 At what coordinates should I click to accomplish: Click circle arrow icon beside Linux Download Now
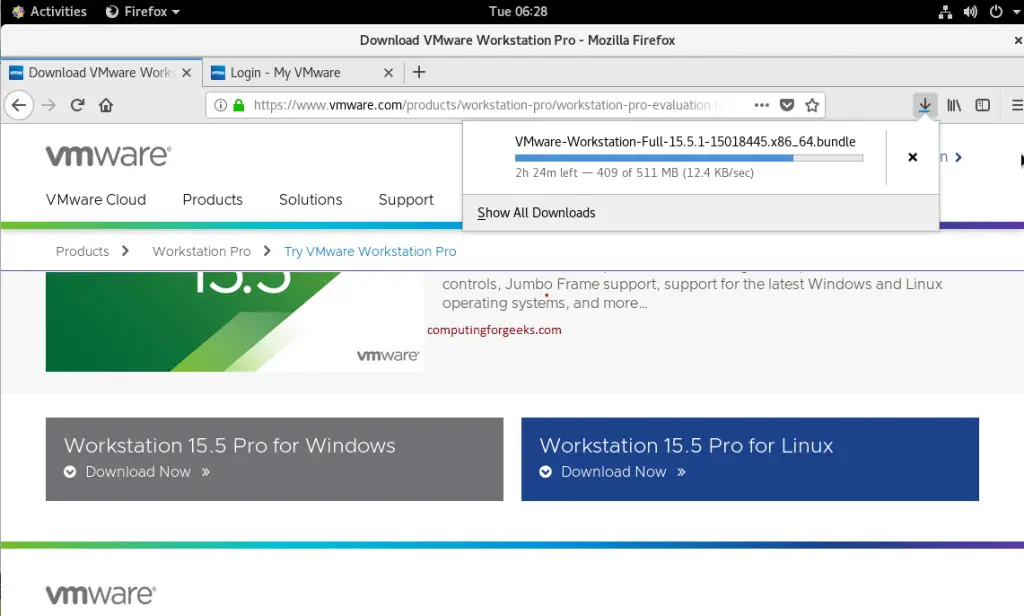coord(545,472)
